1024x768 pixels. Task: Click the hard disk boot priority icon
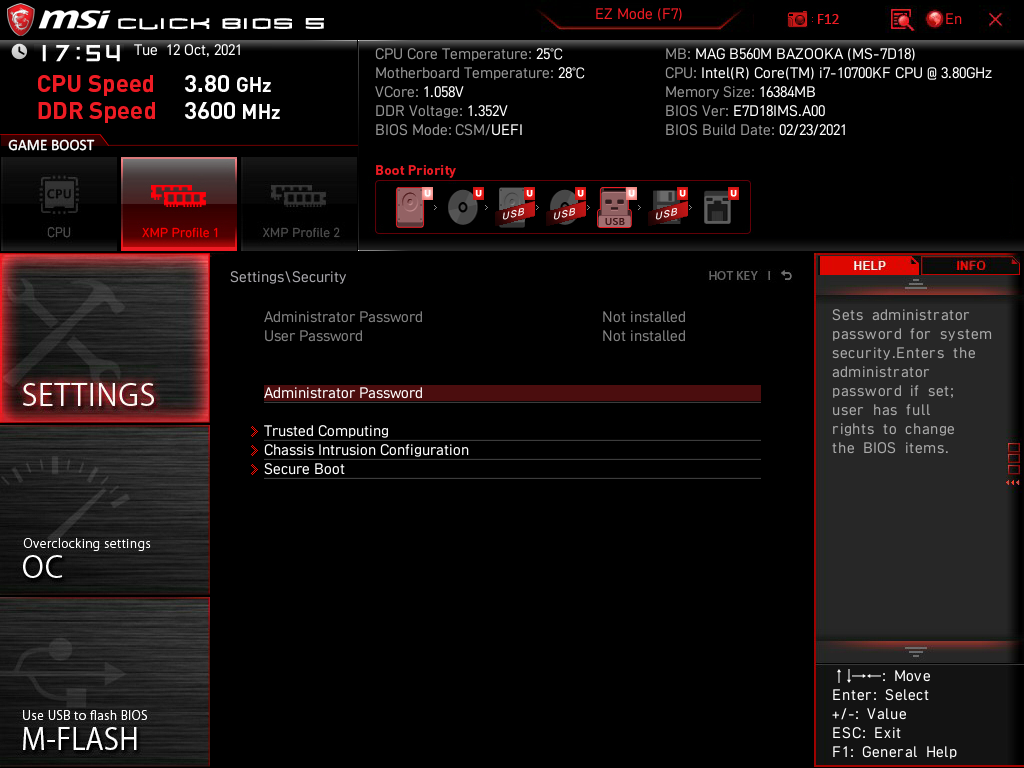click(x=412, y=207)
